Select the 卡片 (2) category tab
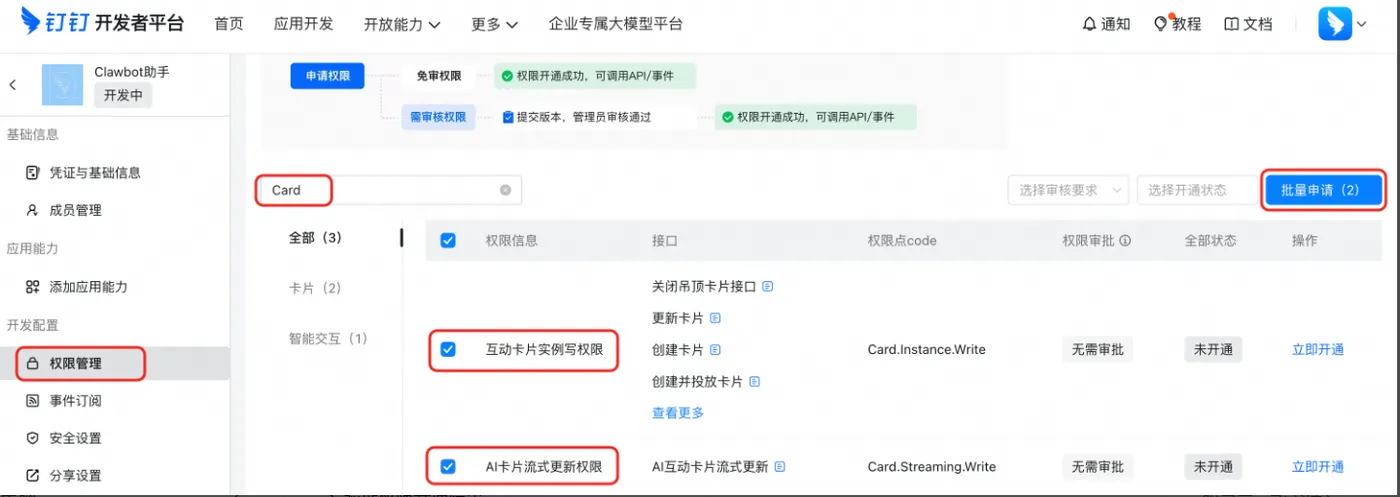 point(315,288)
